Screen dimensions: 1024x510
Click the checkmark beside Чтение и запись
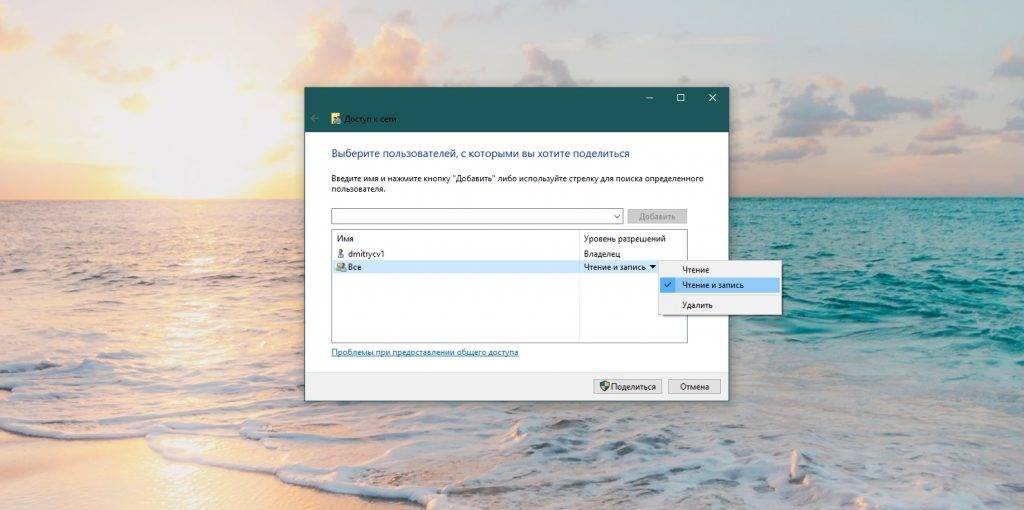667,285
